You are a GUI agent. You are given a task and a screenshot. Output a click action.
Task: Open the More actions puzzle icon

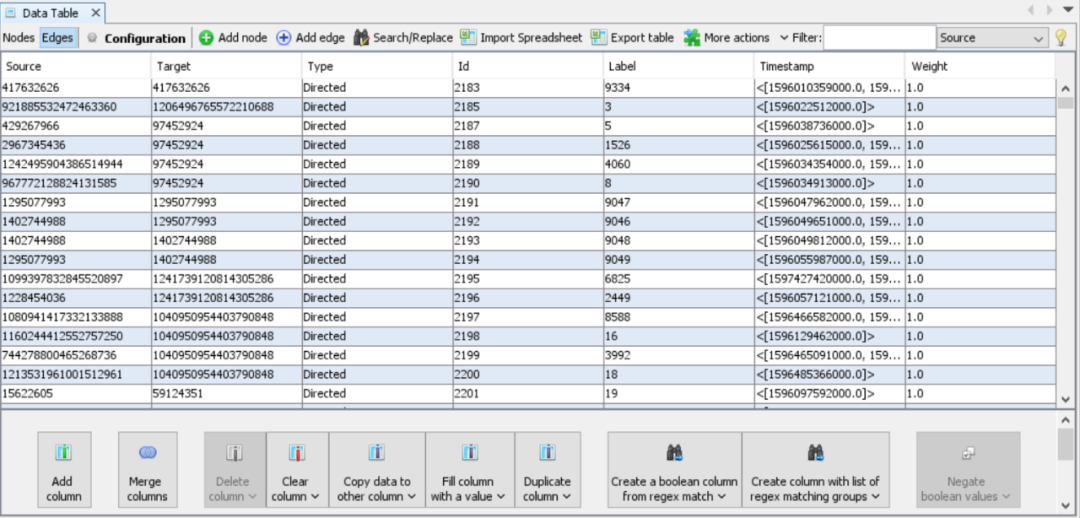(x=692, y=38)
